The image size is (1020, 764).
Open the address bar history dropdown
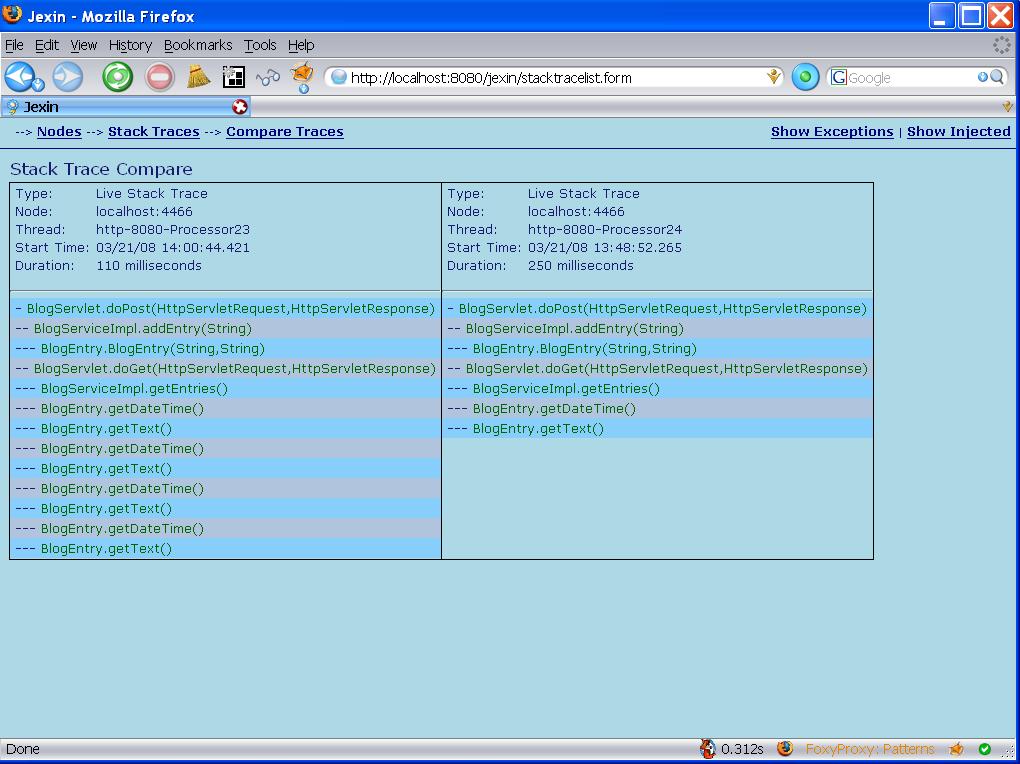point(773,77)
